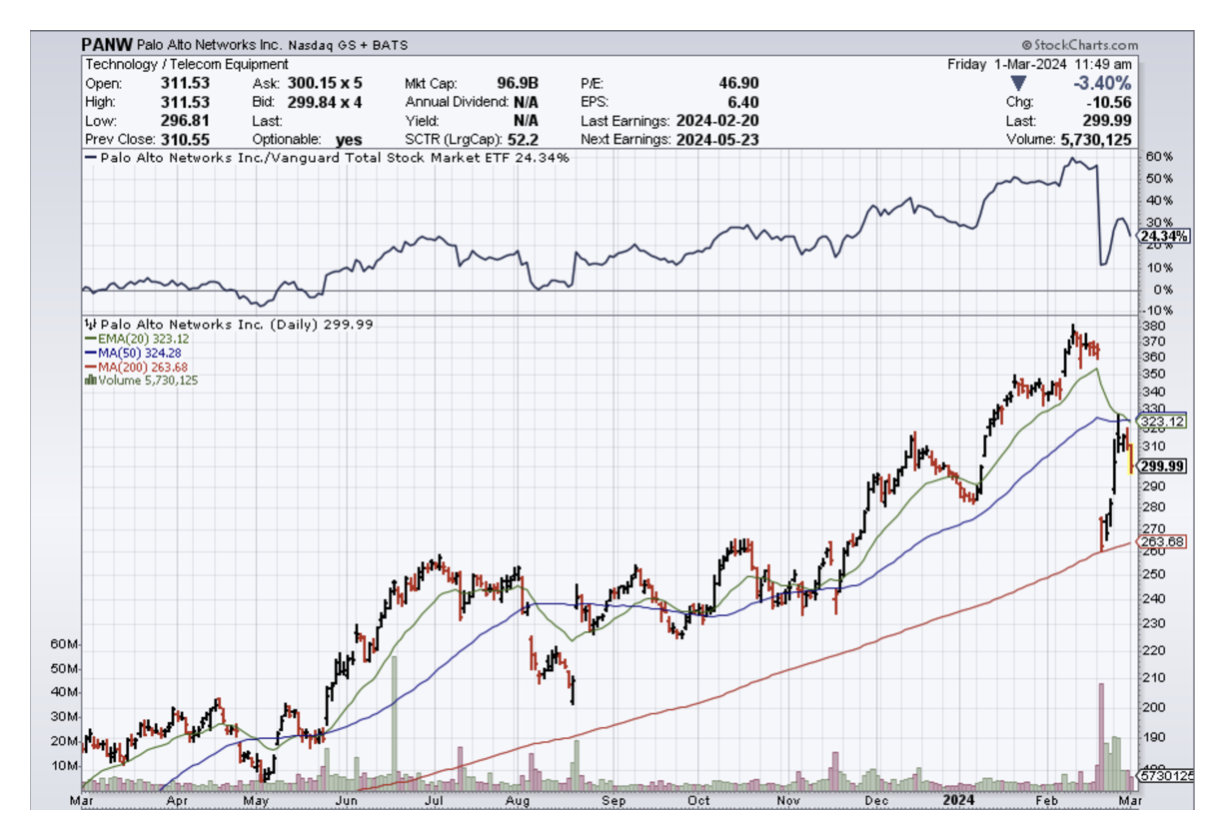The image size is (1220, 828).
Task: Click the PANW ticker symbol
Action: click(x=104, y=45)
